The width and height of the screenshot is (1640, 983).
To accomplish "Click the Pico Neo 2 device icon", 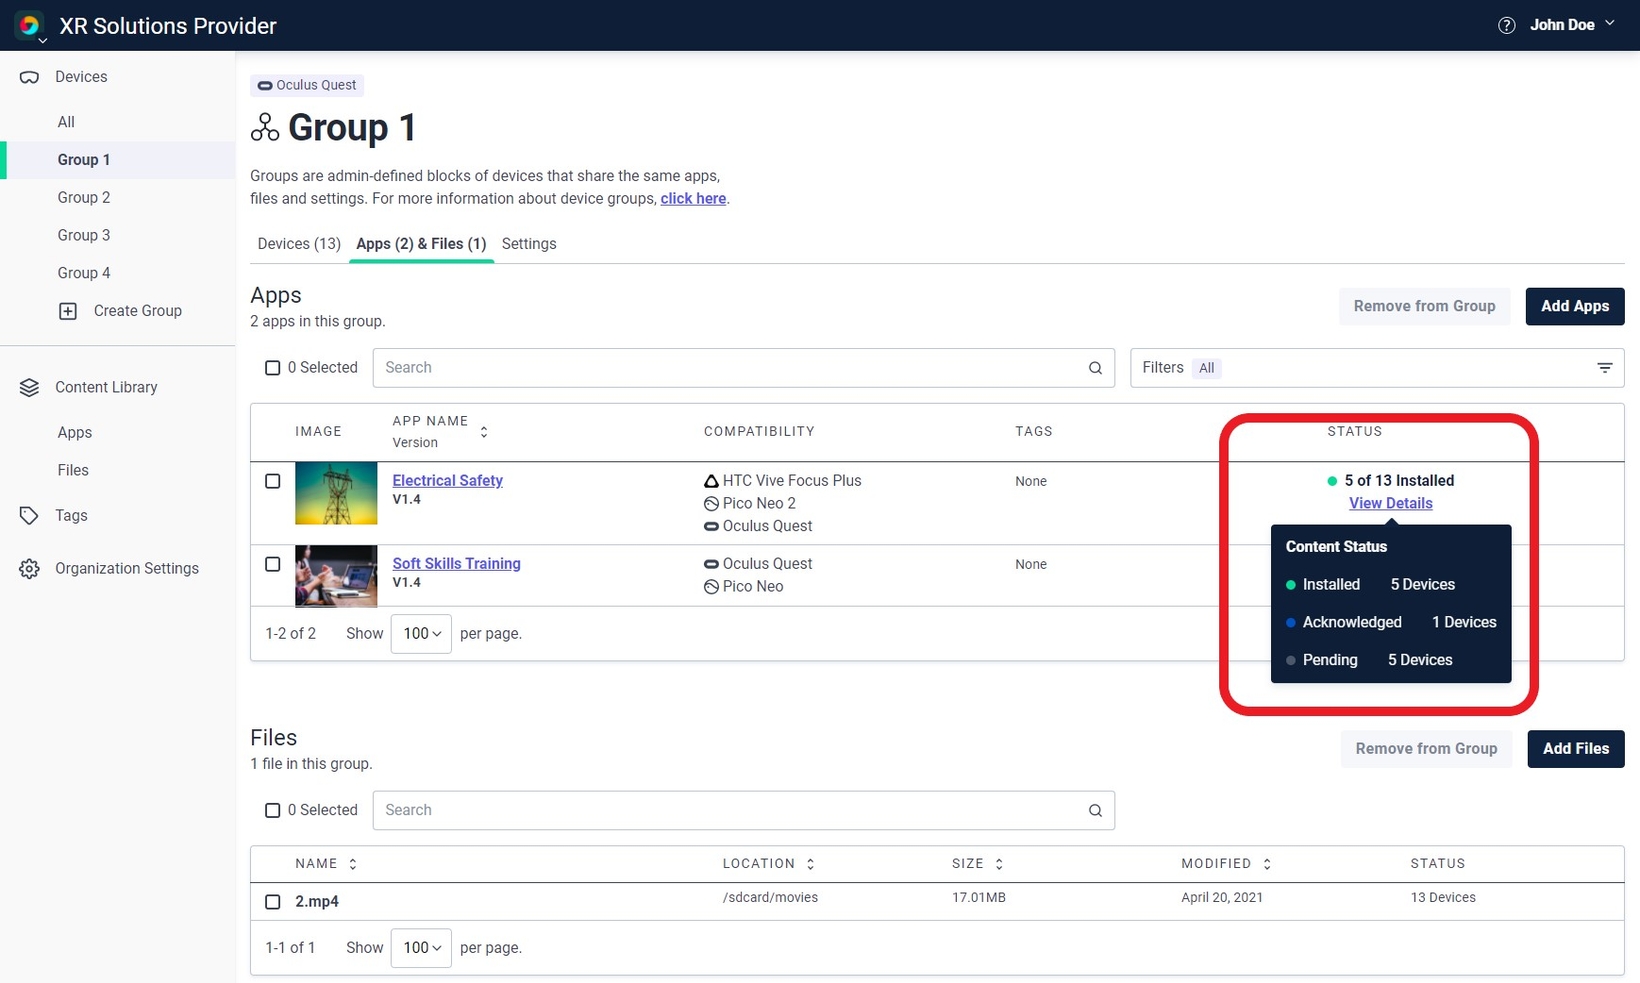I will click(x=711, y=504).
